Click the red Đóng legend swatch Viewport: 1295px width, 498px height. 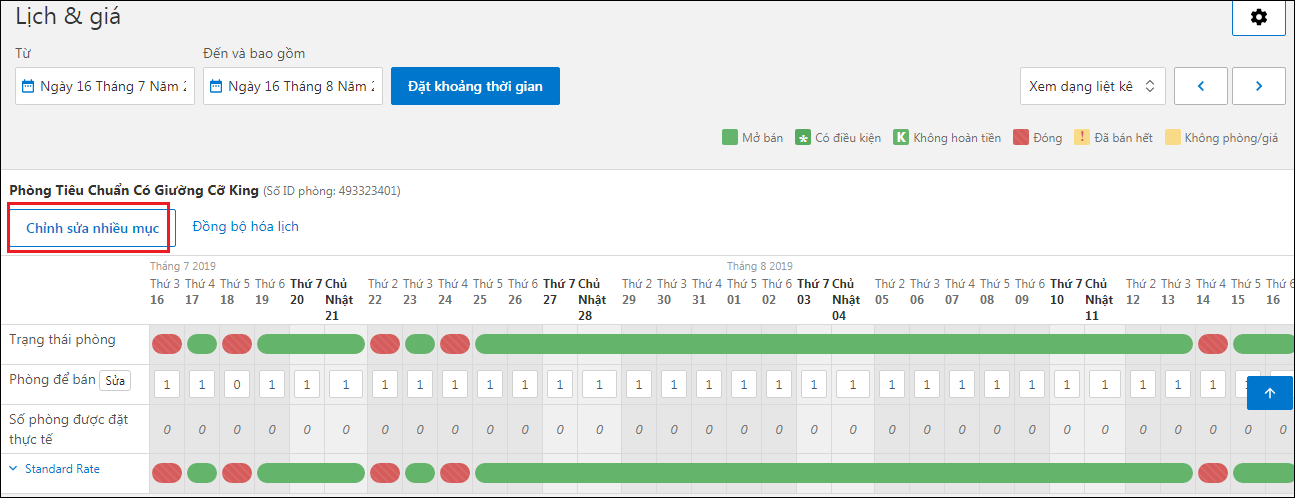coord(1021,137)
